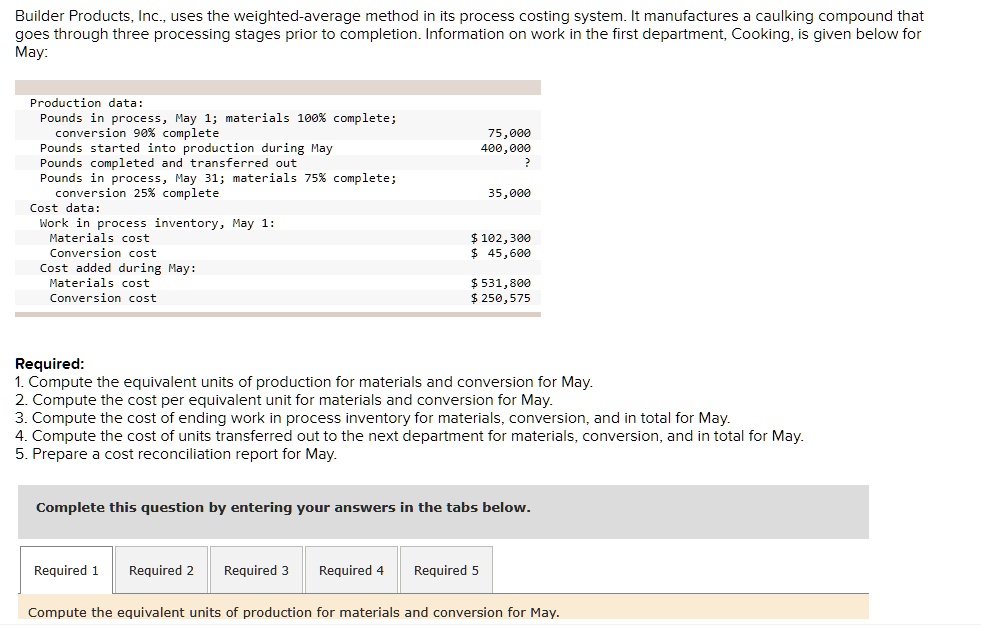The image size is (981, 628).
Task: Click the 'Production data:' heading
Action: tap(86, 103)
